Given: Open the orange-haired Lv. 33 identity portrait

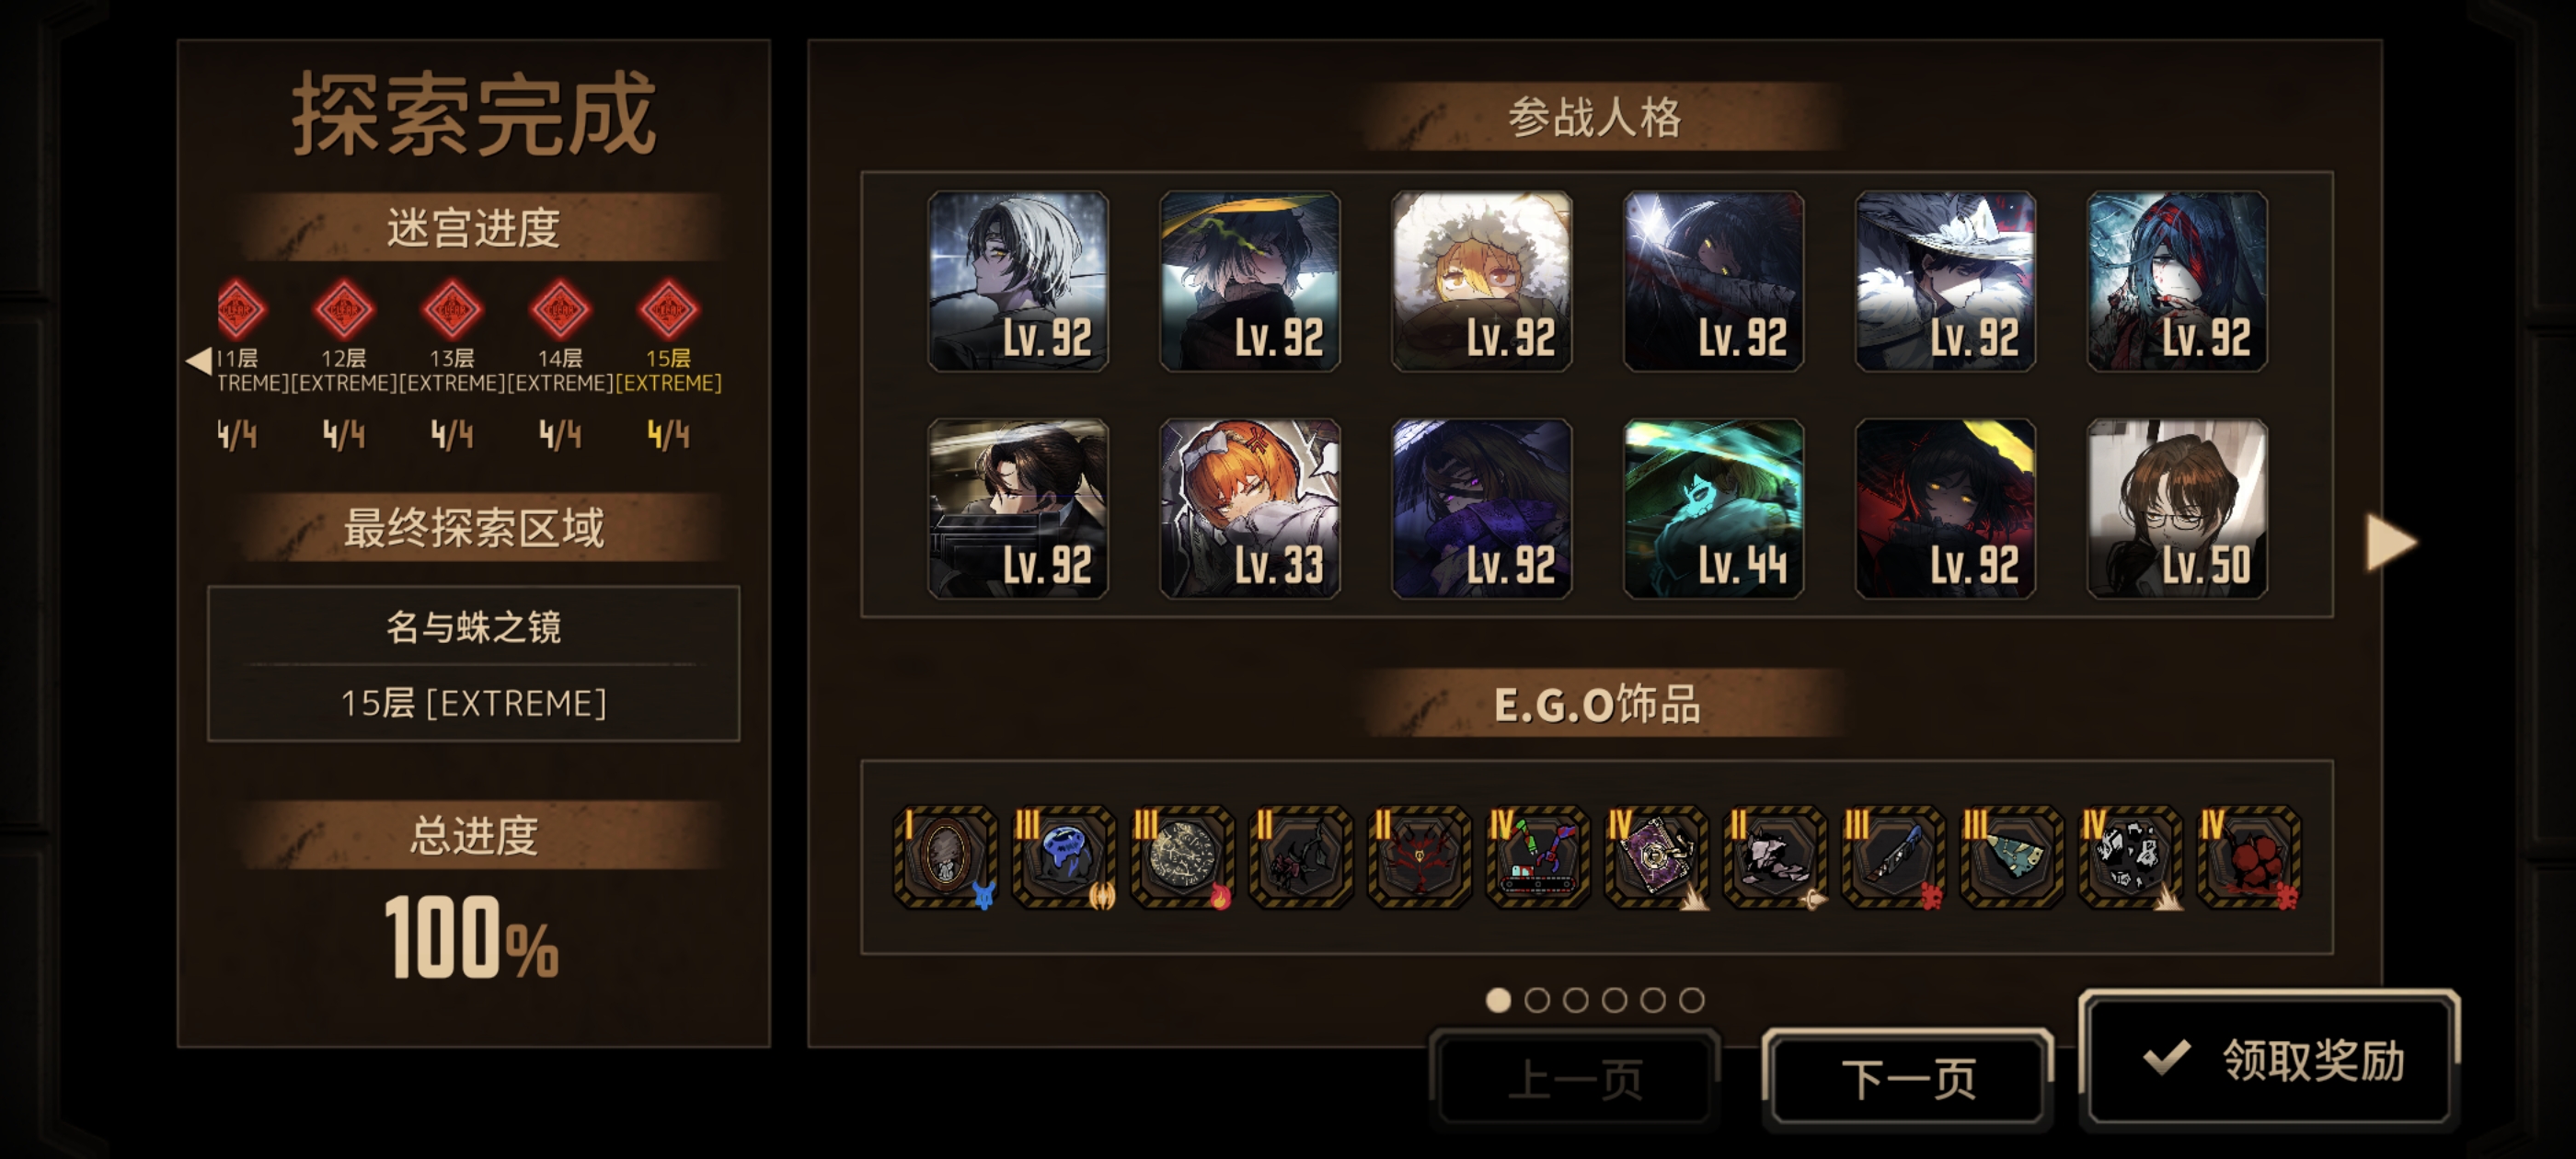Looking at the screenshot, I should [1250, 509].
